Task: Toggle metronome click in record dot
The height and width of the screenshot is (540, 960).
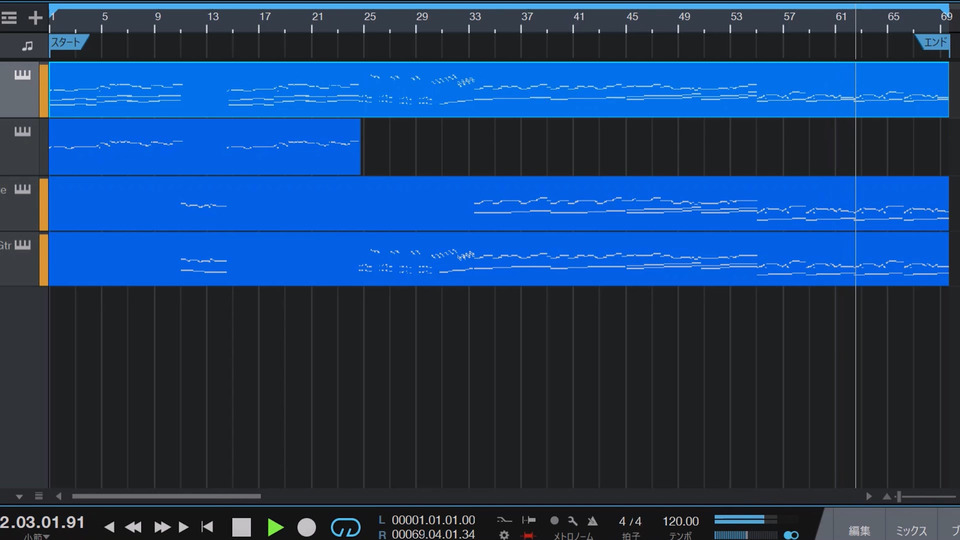Action: click(554, 520)
